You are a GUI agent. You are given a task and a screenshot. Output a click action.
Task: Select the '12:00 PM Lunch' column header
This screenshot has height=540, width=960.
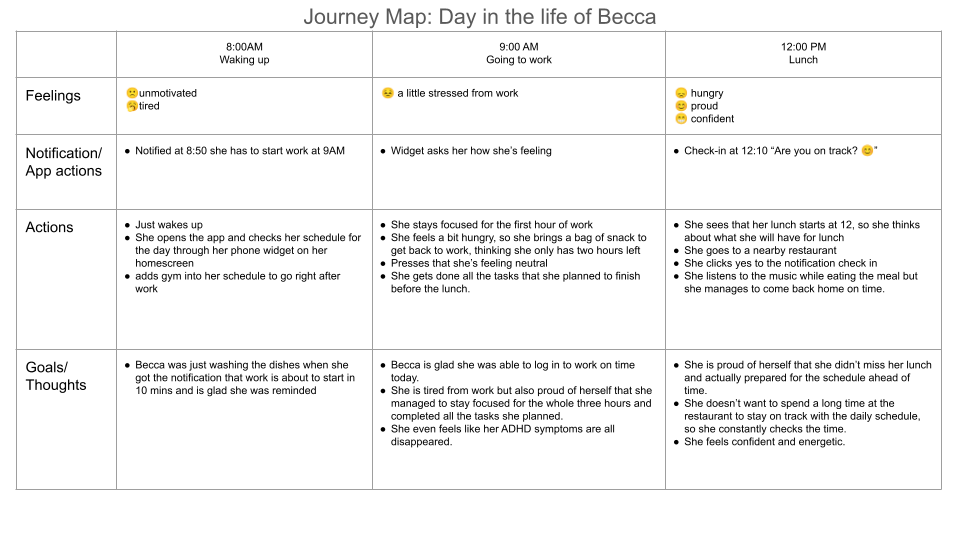pyautogui.click(x=803, y=53)
